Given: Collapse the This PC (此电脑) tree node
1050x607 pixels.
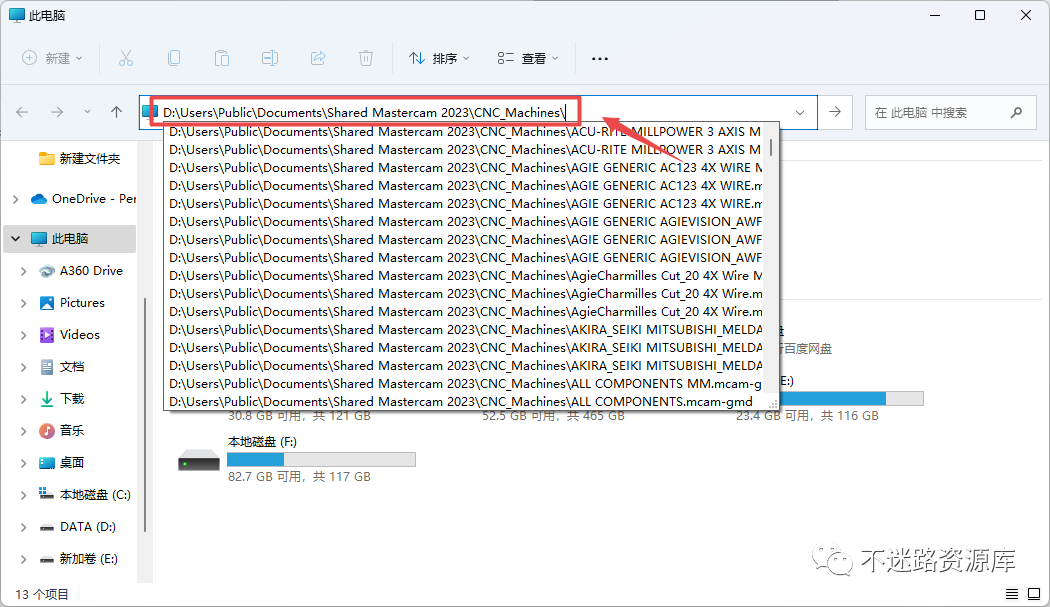Looking at the screenshot, I should pos(15,239).
